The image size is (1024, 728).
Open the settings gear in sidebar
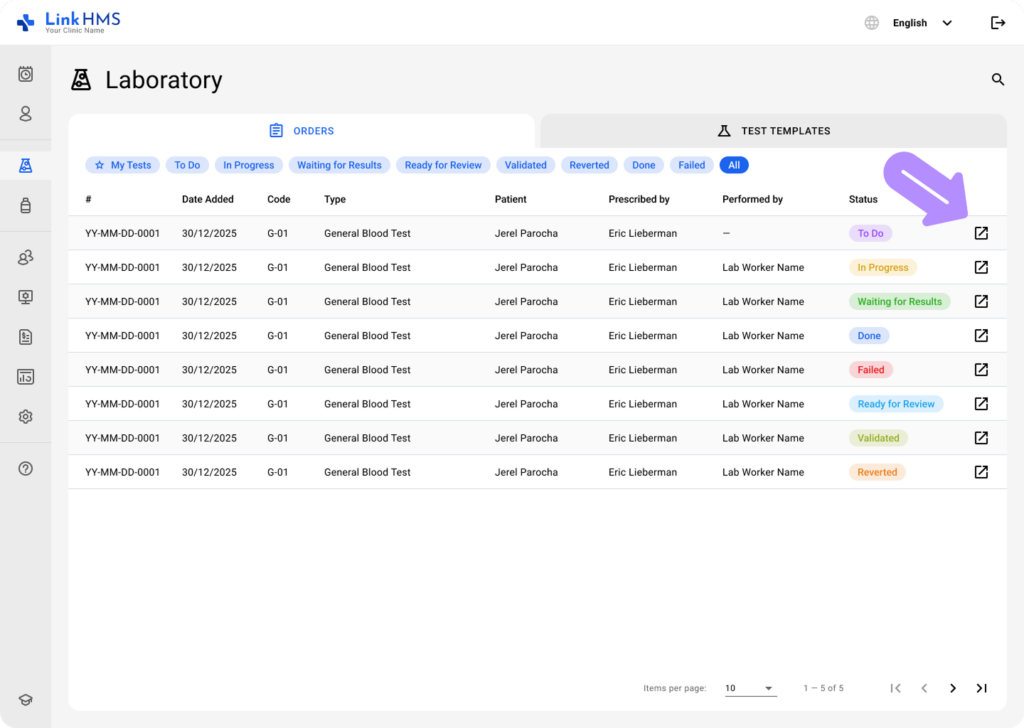25,417
